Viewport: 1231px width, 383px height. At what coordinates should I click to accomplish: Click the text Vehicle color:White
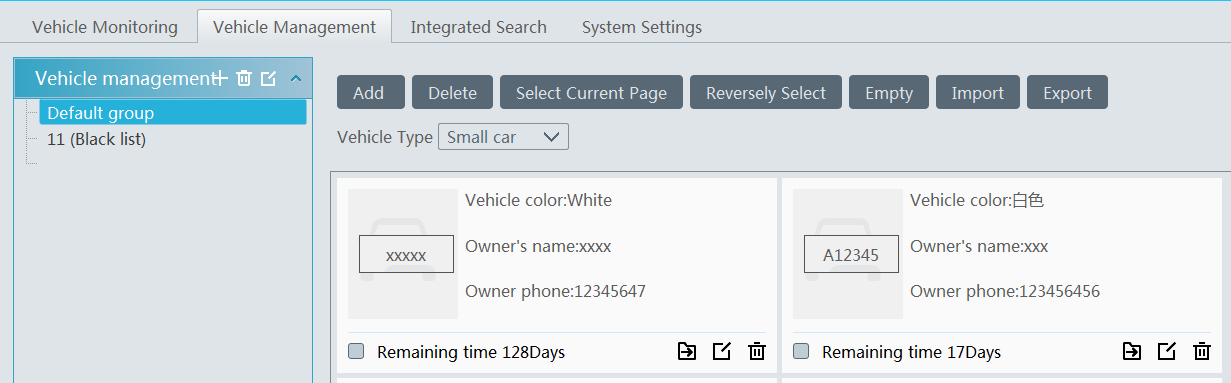tap(538, 200)
